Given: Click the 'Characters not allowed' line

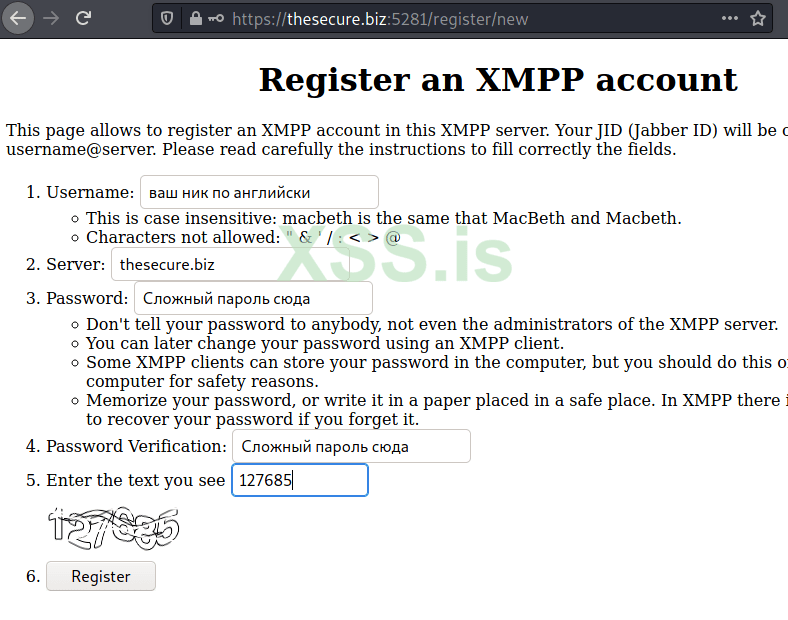Looking at the screenshot, I should tap(243, 237).
